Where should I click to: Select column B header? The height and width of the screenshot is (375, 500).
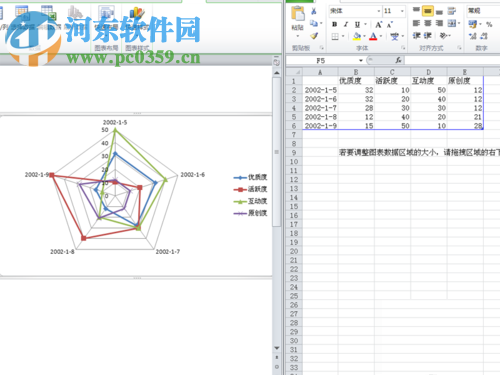(356, 72)
